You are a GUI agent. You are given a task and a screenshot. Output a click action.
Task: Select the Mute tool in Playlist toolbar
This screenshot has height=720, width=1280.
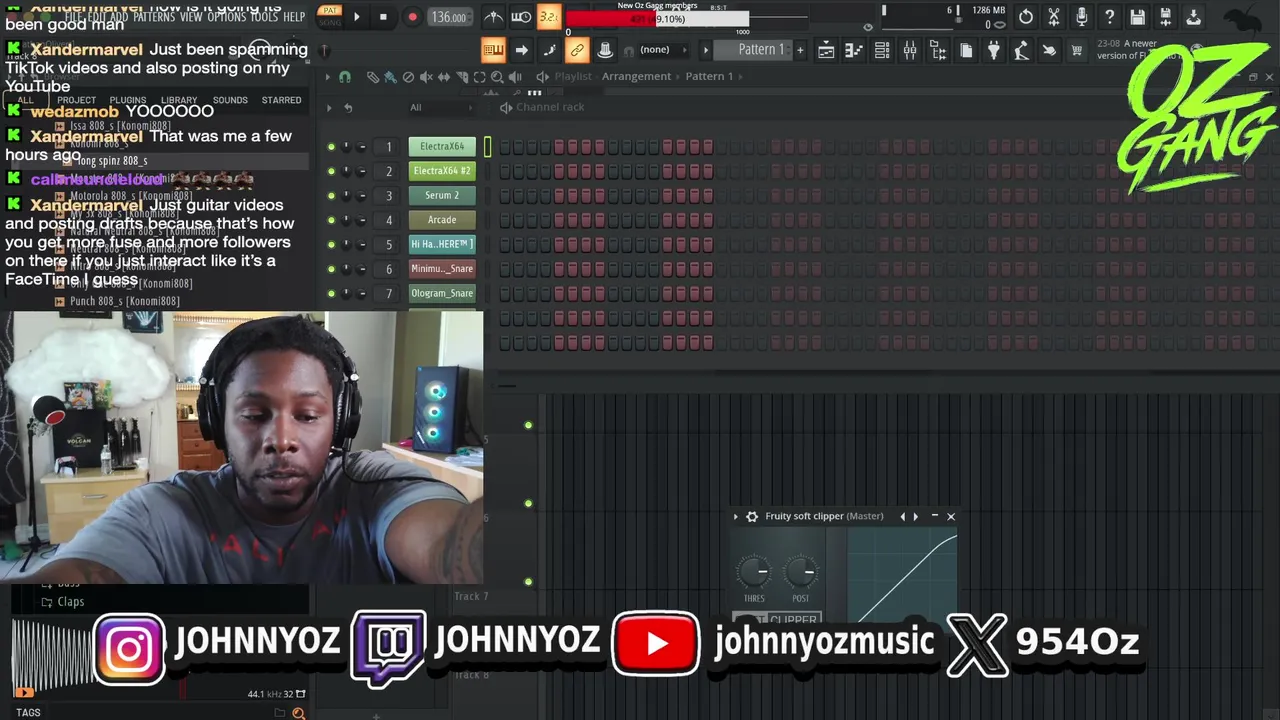(x=426, y=77)
